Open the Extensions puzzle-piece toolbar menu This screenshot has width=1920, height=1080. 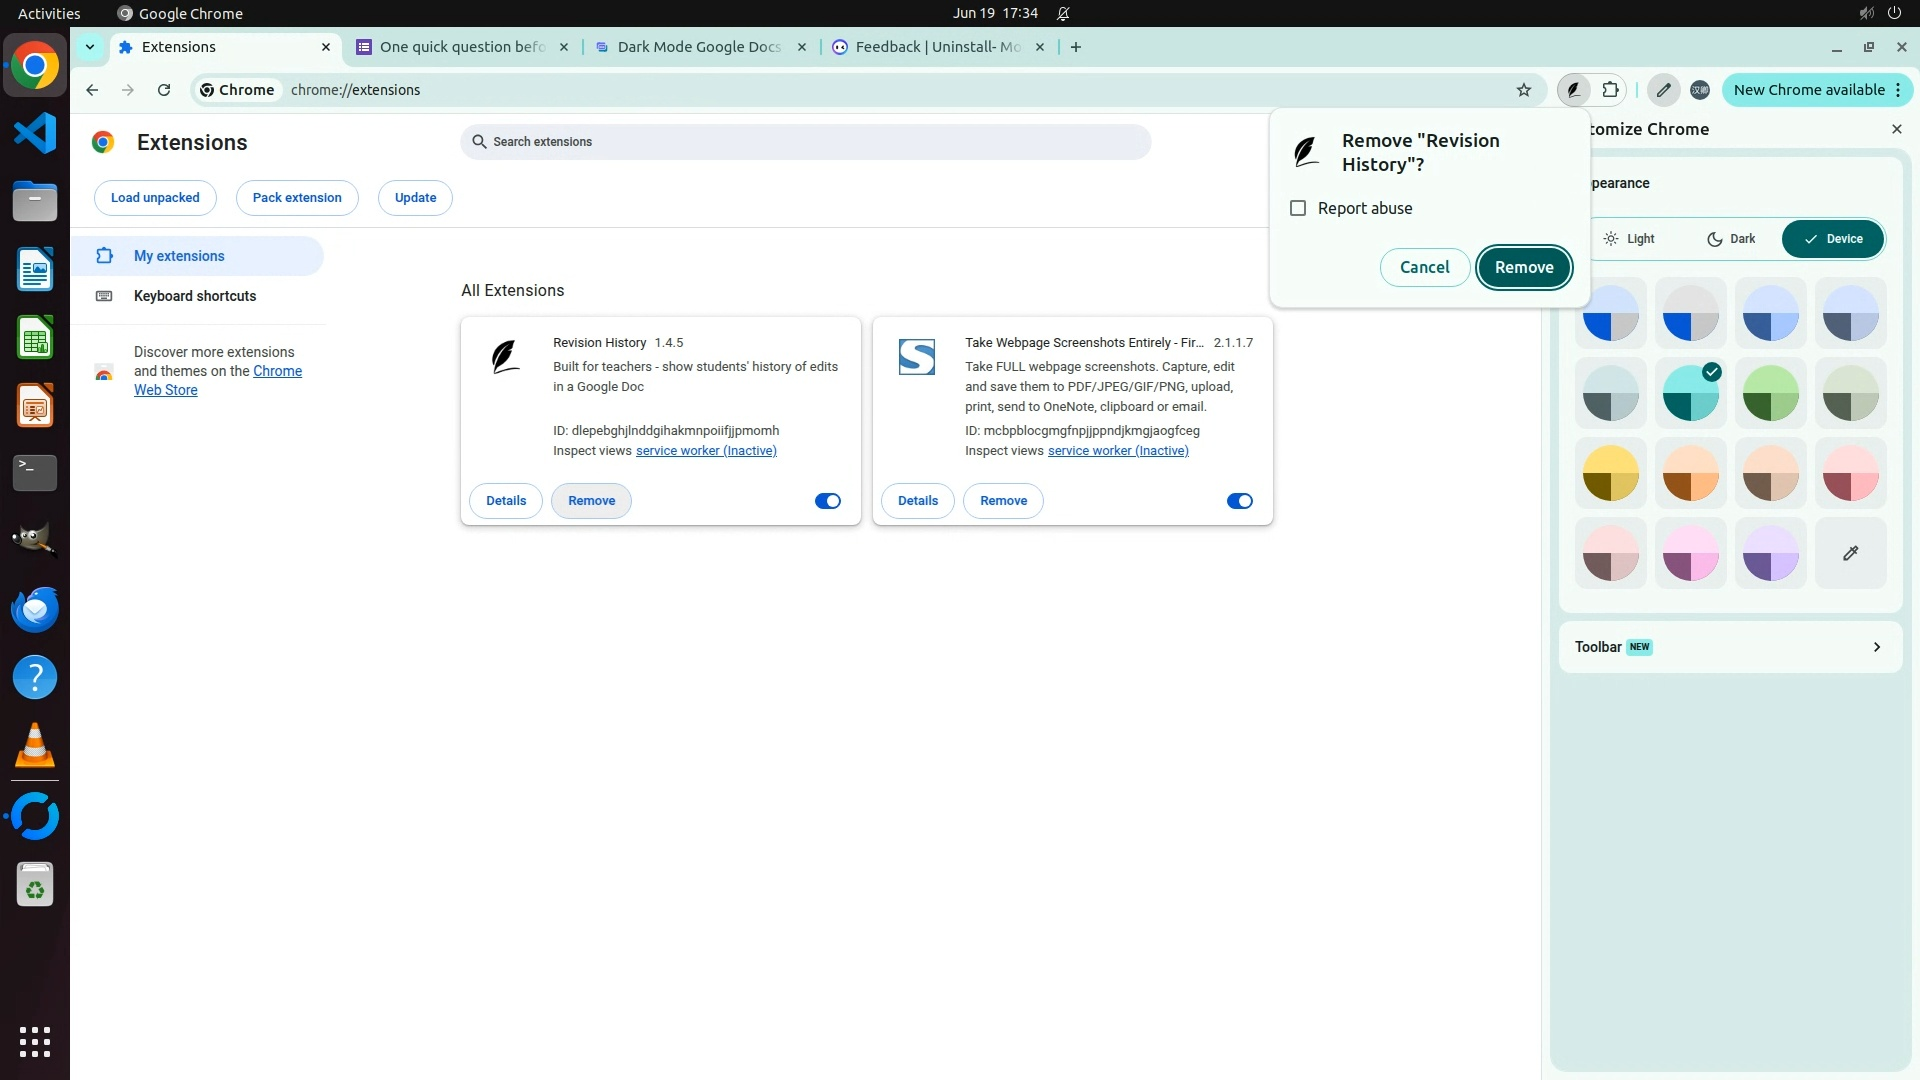pyautogui.click(x=1610, y=90)
